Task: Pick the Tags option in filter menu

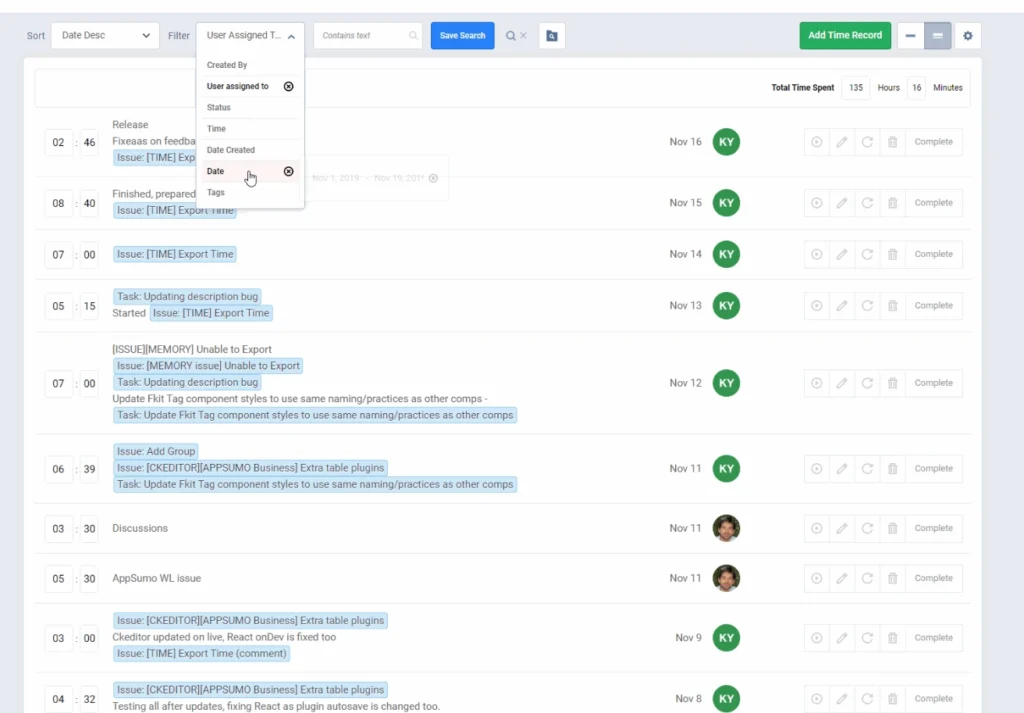Action: (x=216, y=193)
